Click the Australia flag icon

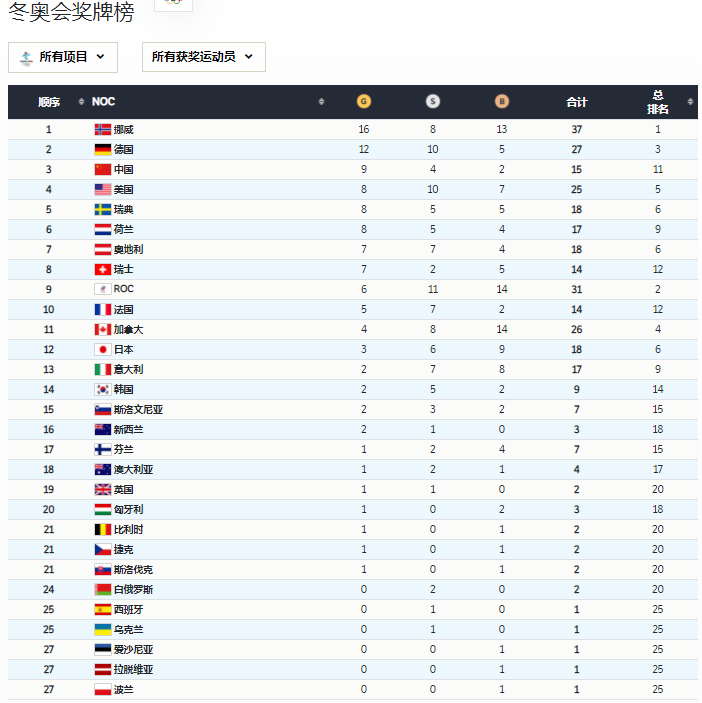click(x=103, y=469)
